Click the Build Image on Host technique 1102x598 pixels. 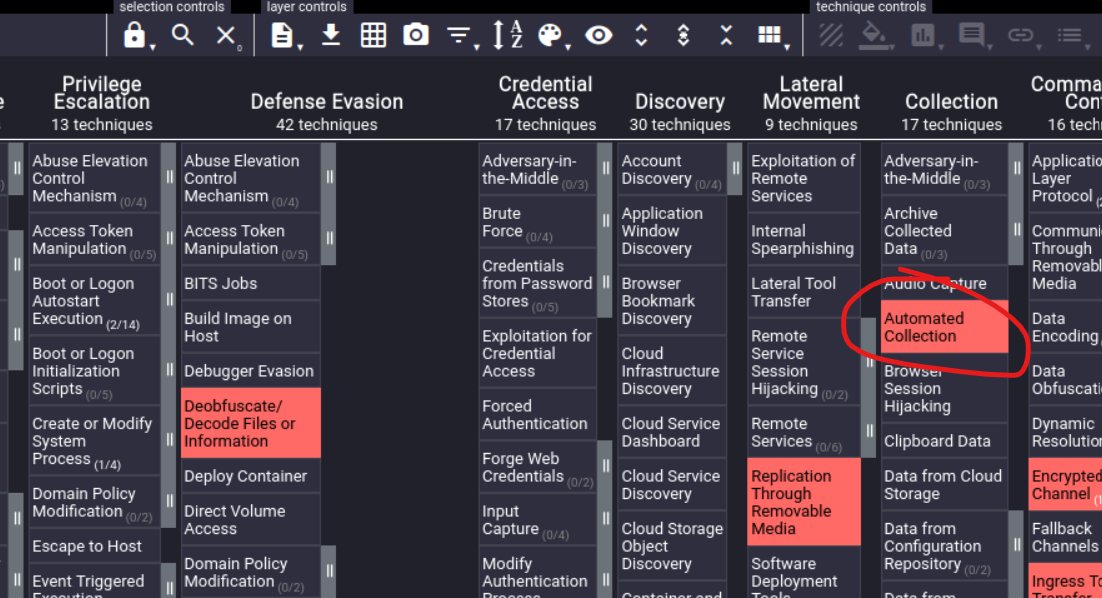coord(251,327)
